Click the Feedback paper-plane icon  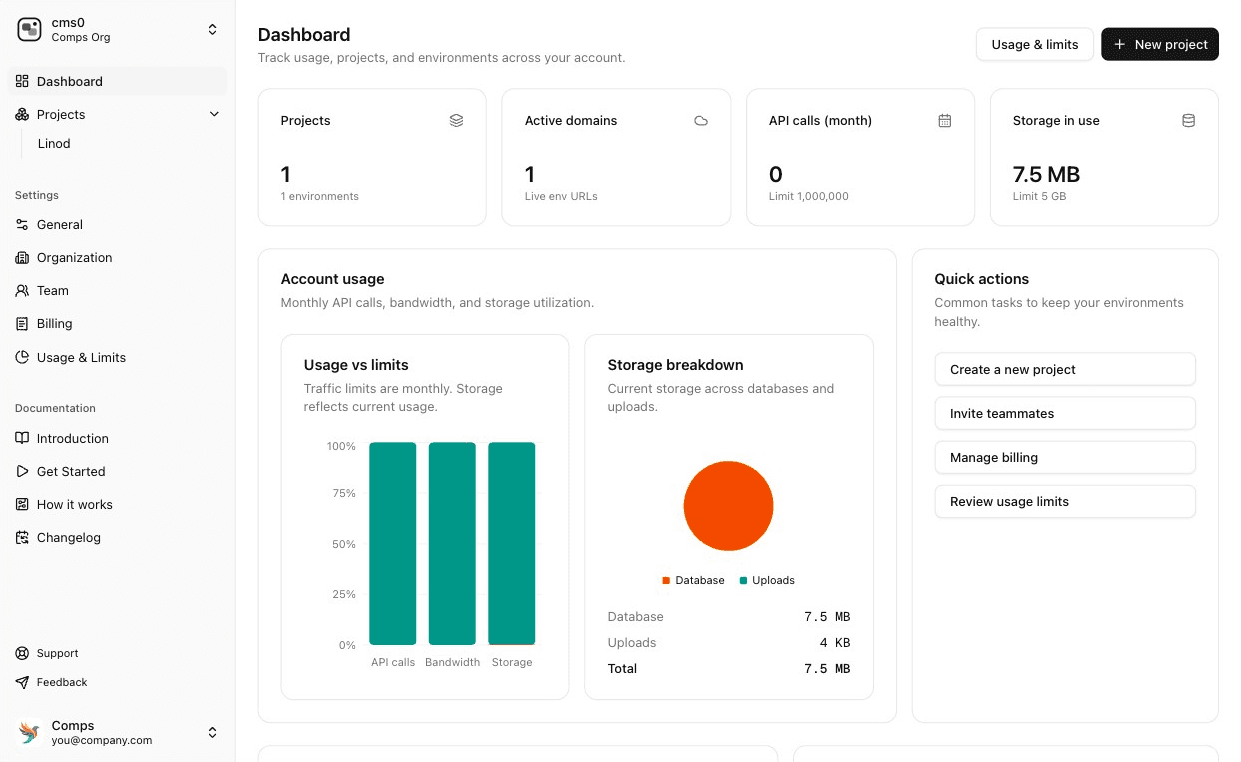[x=21, y=682]
